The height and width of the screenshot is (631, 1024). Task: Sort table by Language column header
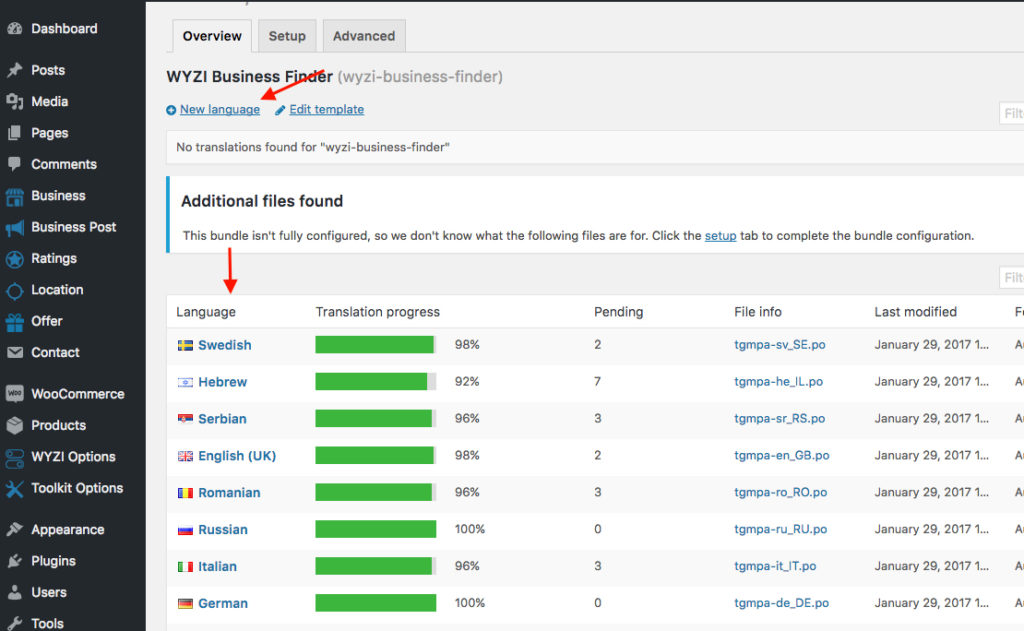[x=206, y=312]
